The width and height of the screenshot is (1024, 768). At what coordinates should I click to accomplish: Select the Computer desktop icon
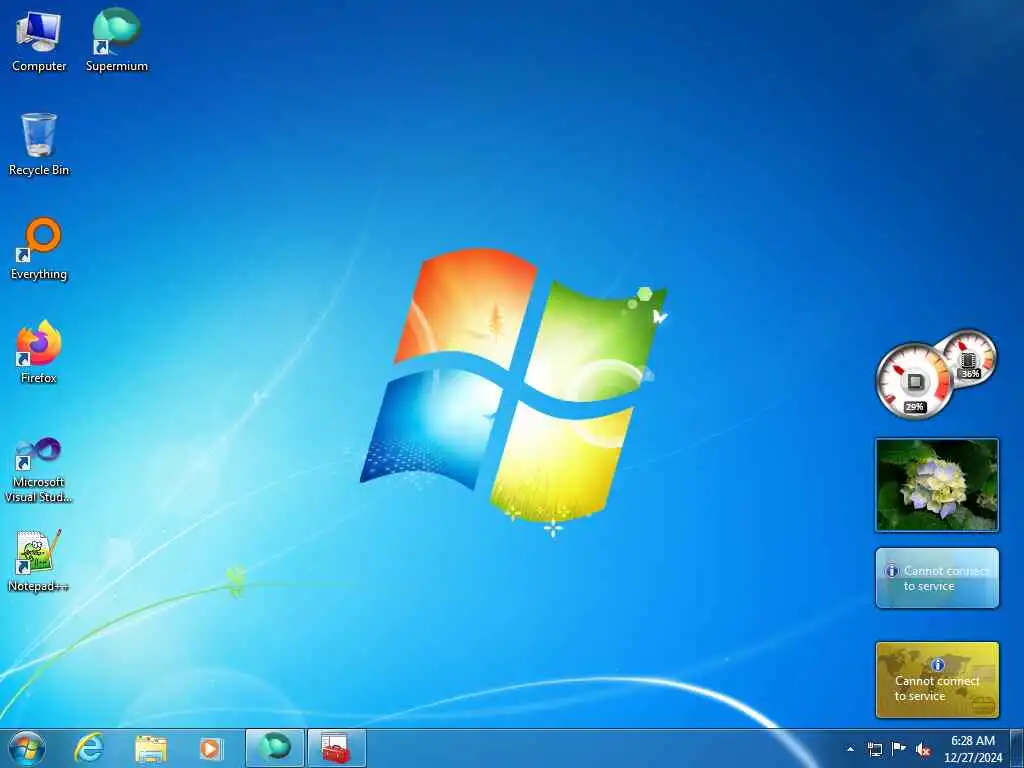coord(39,40)
